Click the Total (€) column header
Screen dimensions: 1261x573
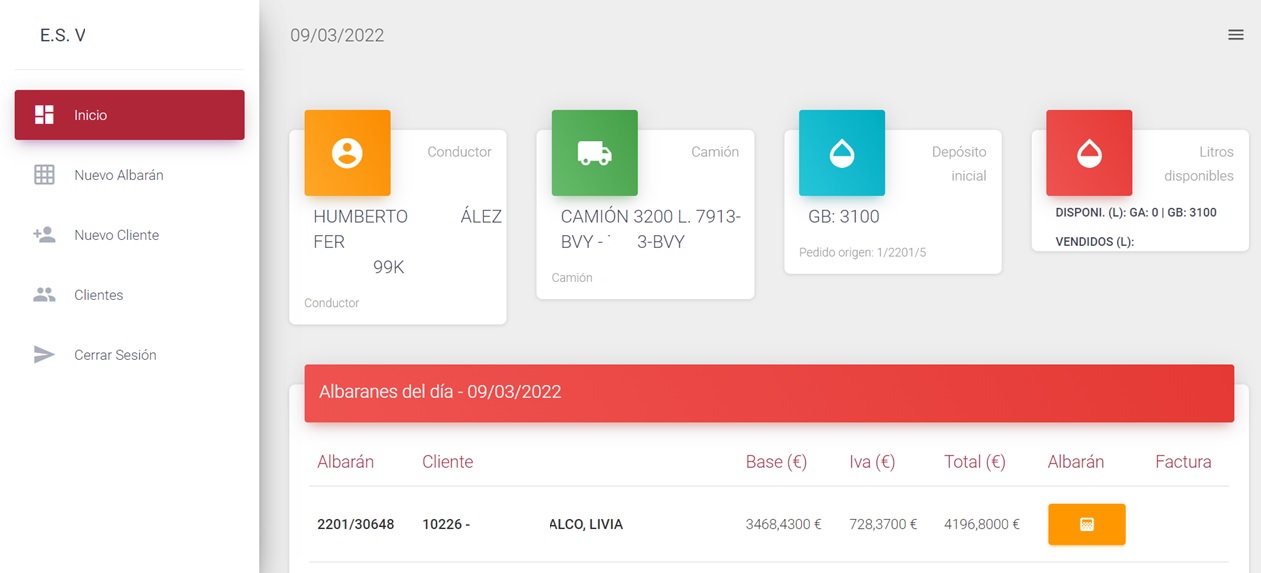coord(974,462)
